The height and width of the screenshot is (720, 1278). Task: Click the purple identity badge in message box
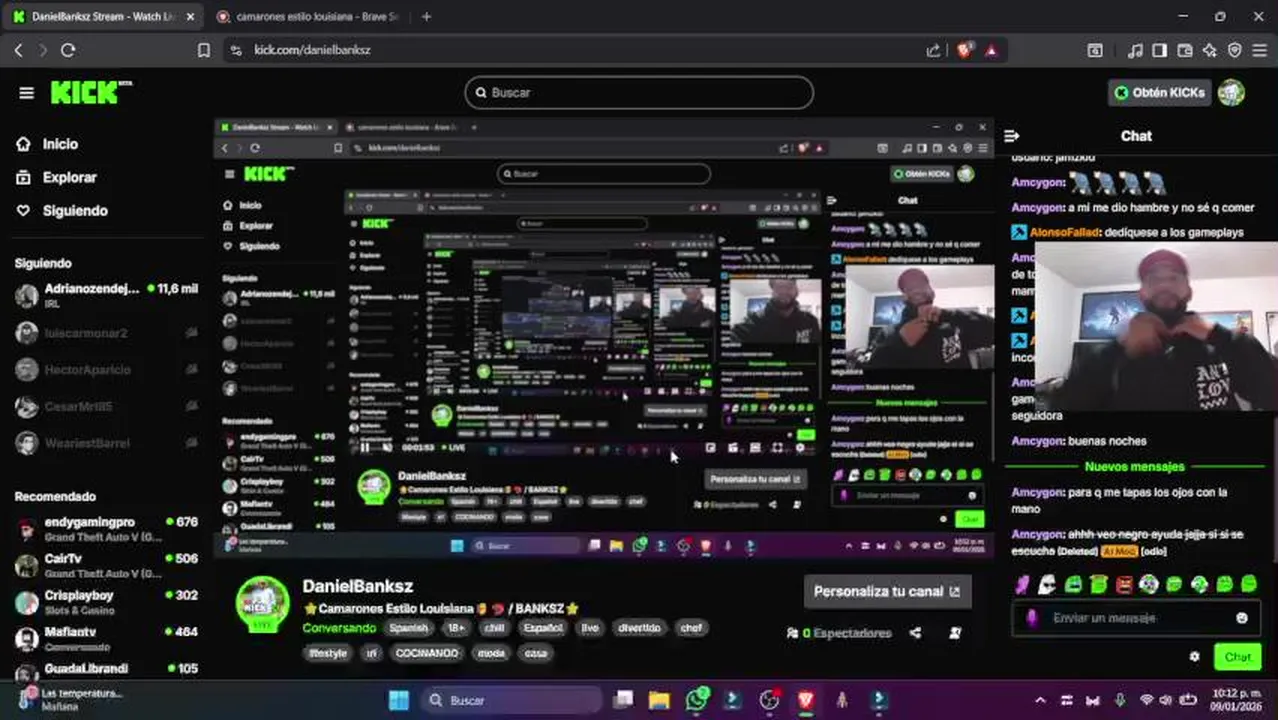[1032, 618]
